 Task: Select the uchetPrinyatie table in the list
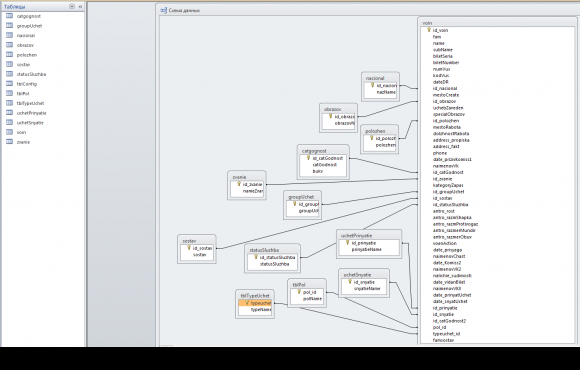[31, 113]
